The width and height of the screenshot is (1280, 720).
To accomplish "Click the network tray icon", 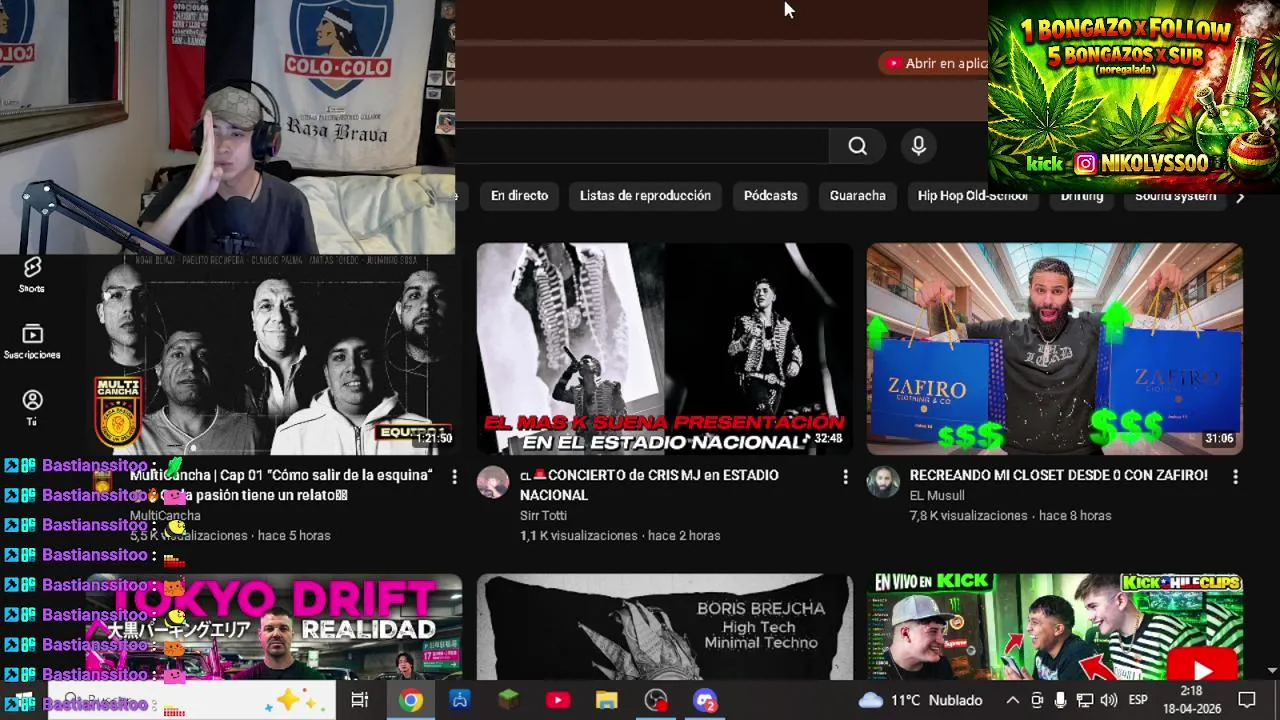I will (1084, 700).
